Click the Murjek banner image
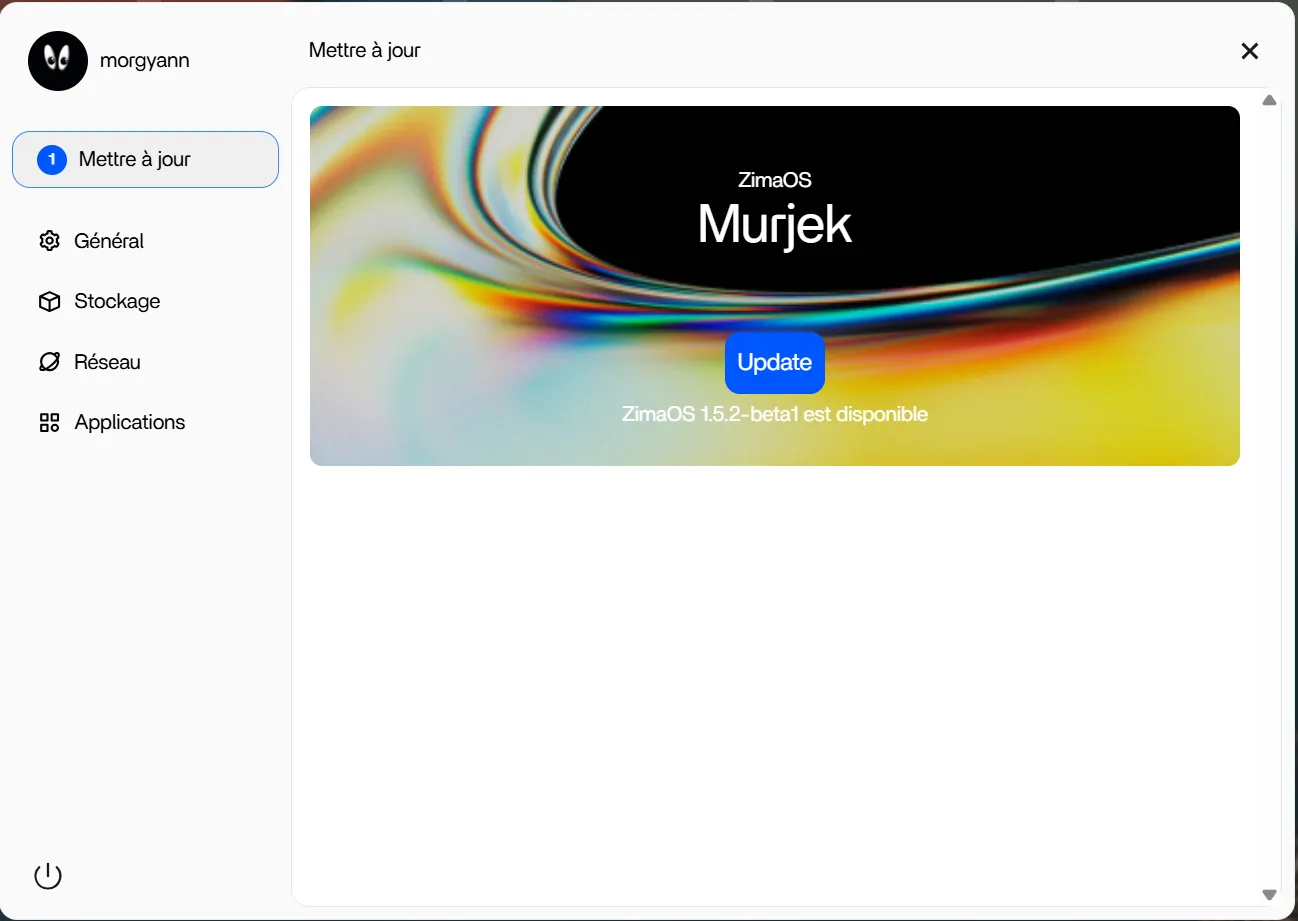 (774, 224)
